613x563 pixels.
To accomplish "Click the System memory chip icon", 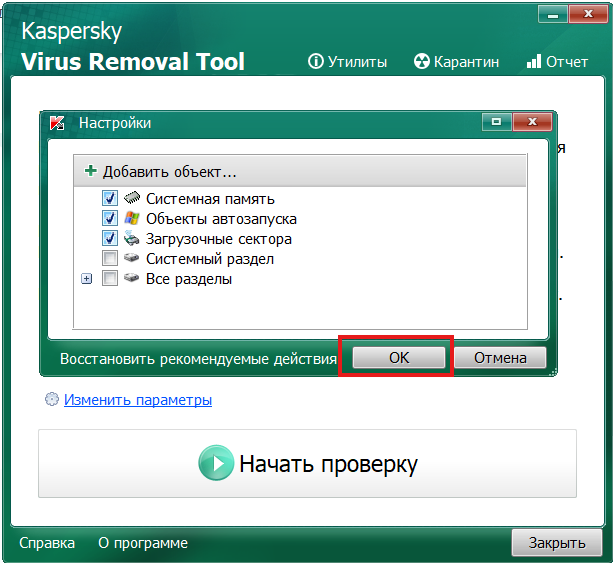I will coord(132,198).
